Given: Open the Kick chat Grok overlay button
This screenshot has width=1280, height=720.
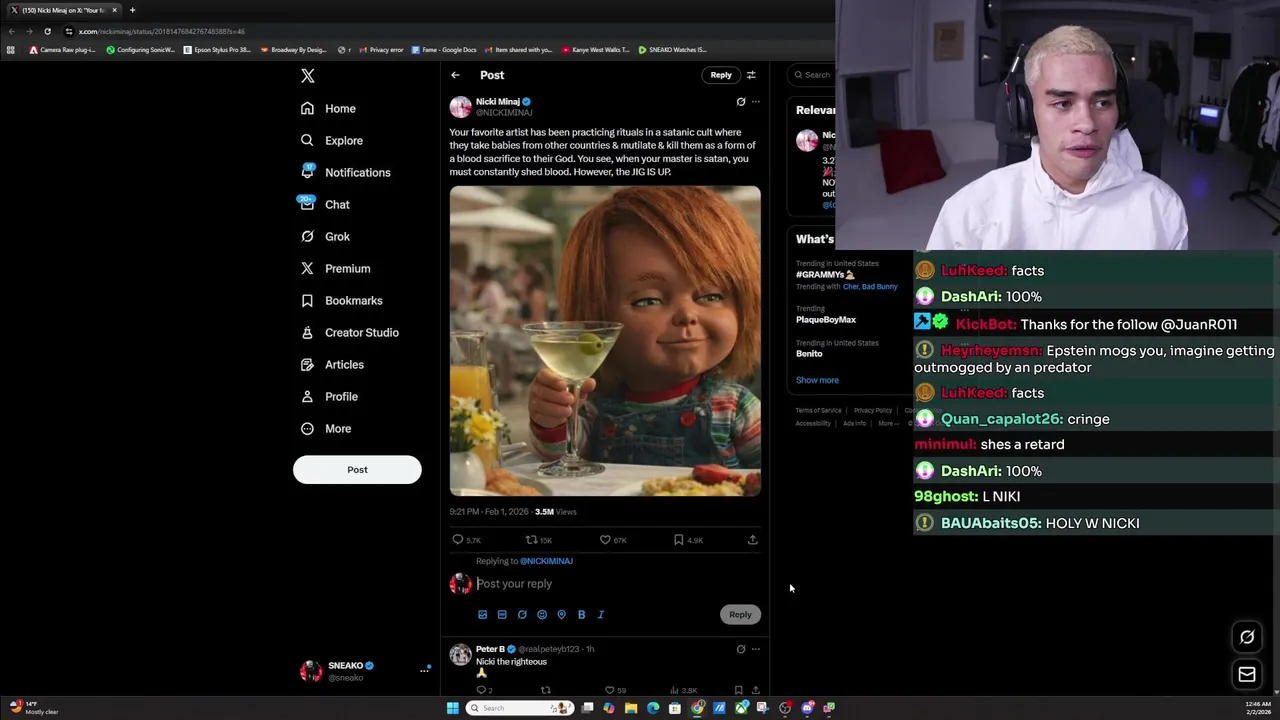Looking at the screenshot, I should 1247,637.
